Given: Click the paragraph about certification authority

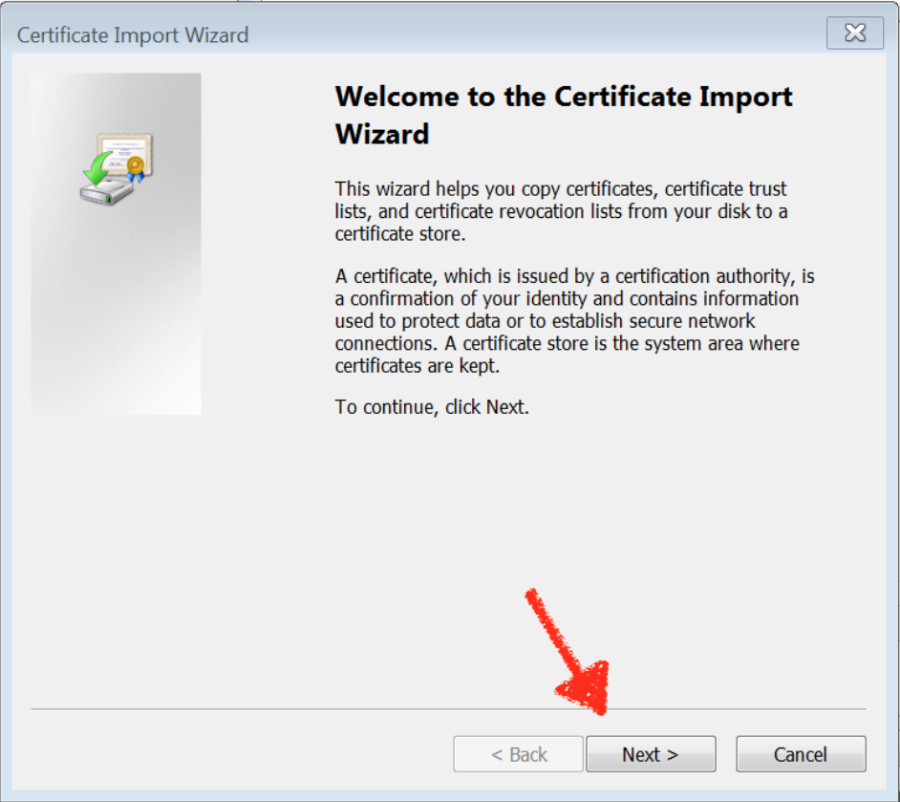Looking at the screenshot, I should coord(560,320).
